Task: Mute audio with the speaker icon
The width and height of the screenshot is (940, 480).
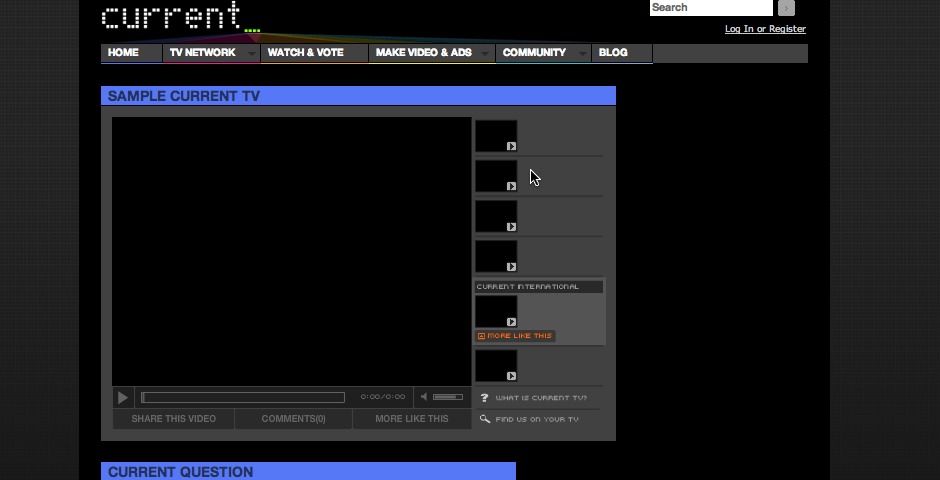Action: point(424,397)
